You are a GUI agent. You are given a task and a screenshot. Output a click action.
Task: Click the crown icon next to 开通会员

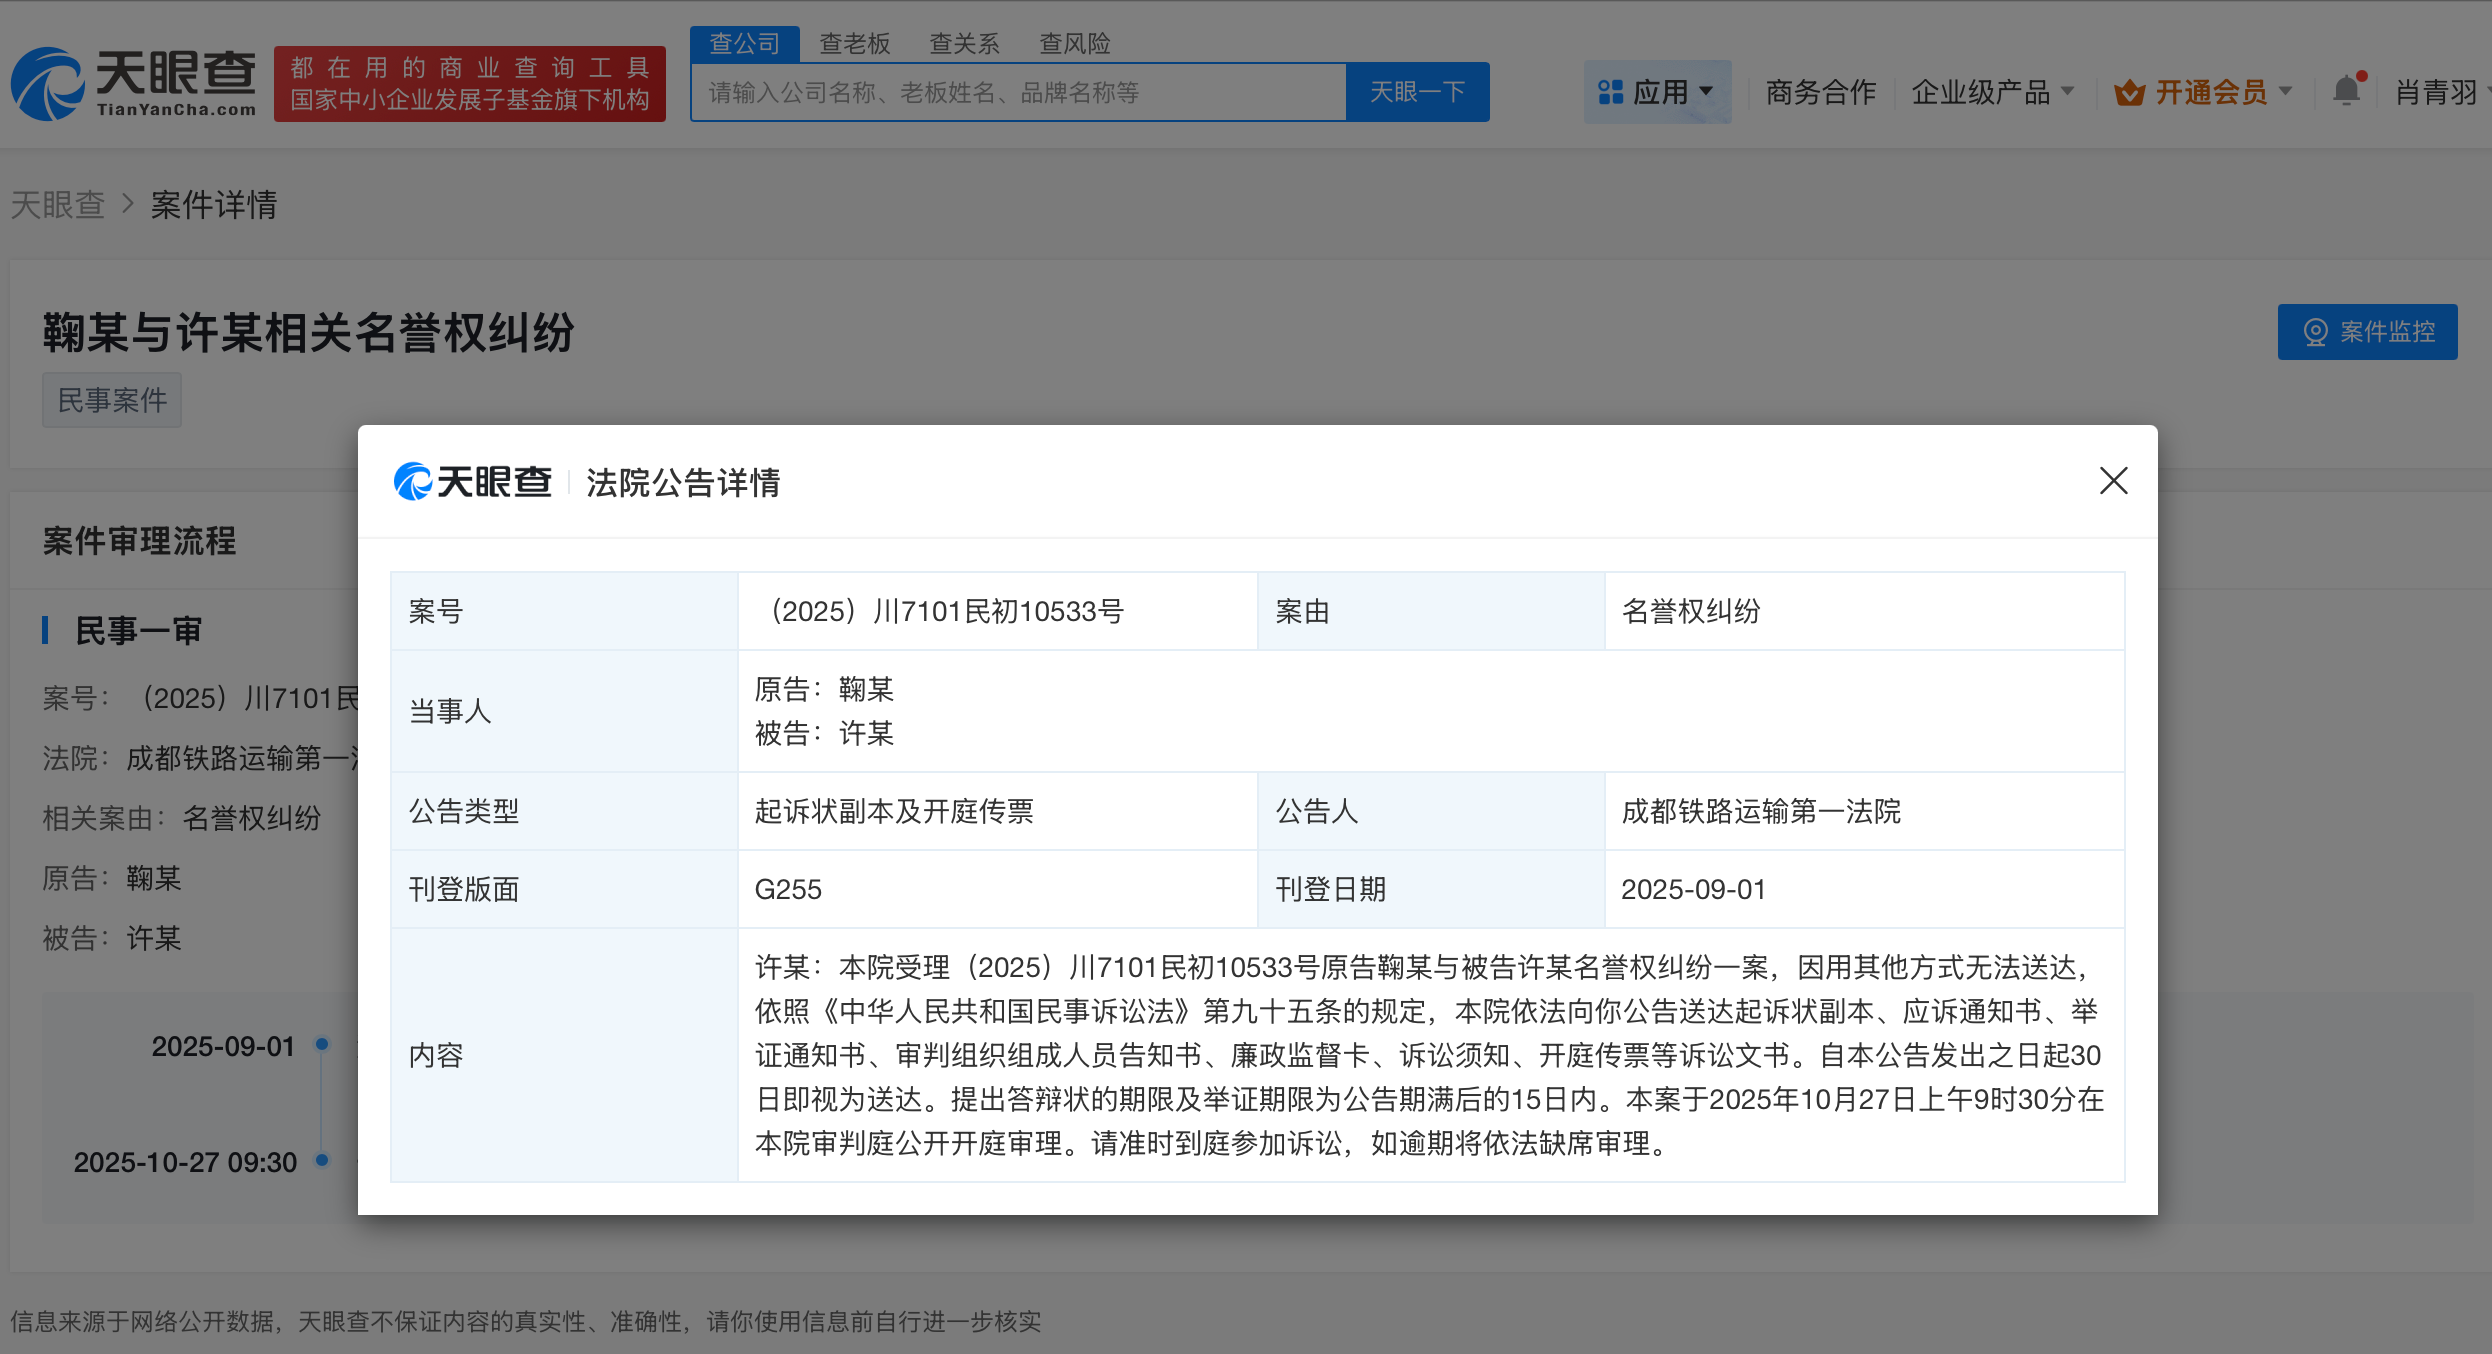click(x=2131, y=91)
